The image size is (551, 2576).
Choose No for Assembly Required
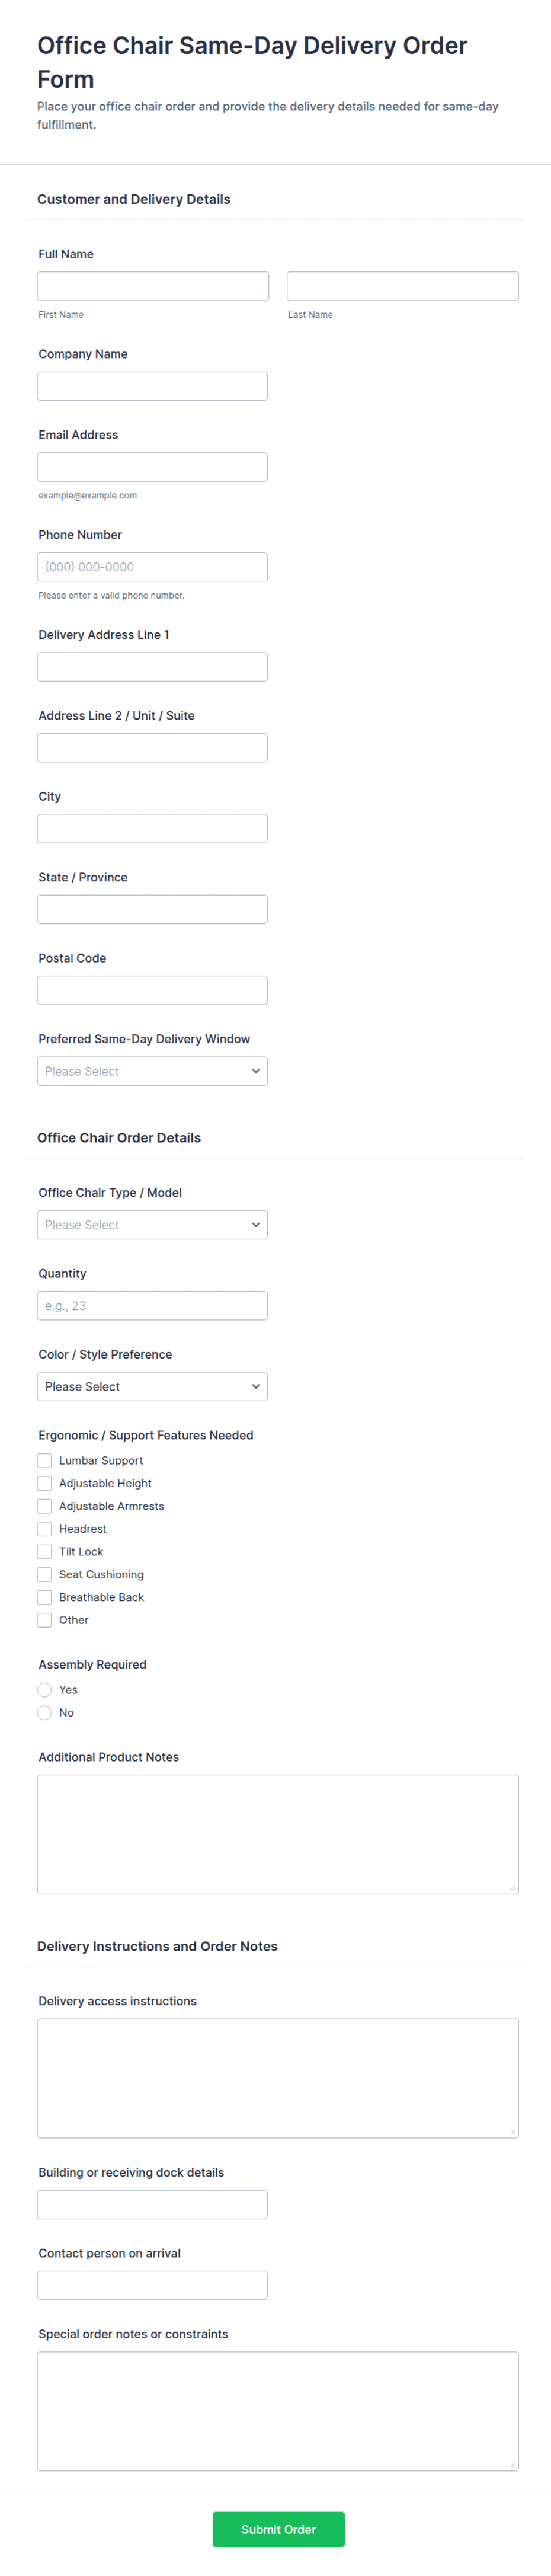pyautogui.click(x=44, y=1713)
